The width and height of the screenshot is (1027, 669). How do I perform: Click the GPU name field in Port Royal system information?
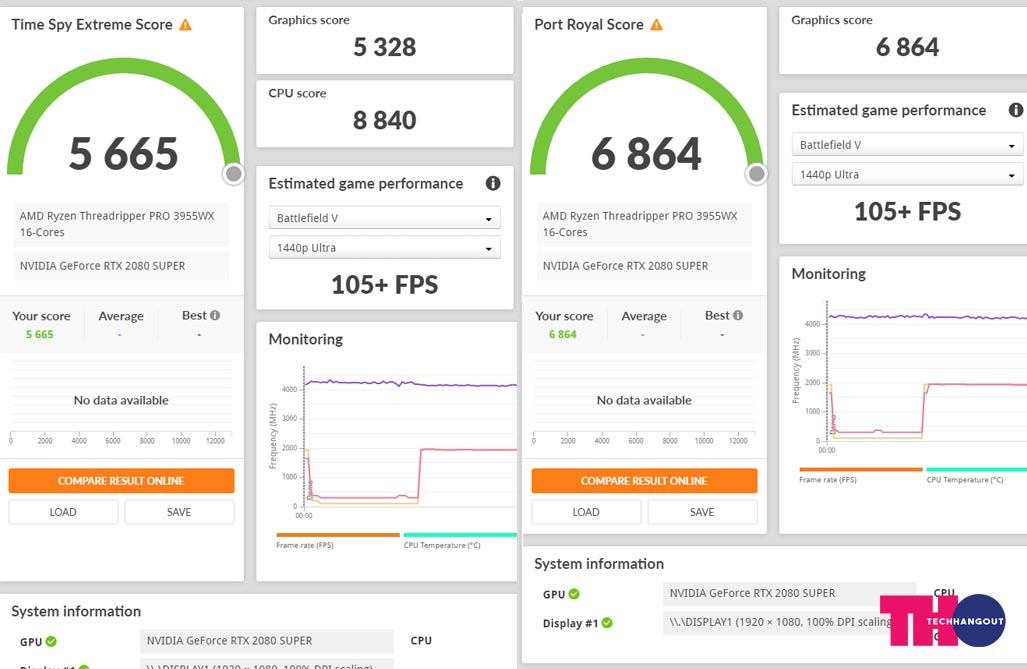(789, 593)
